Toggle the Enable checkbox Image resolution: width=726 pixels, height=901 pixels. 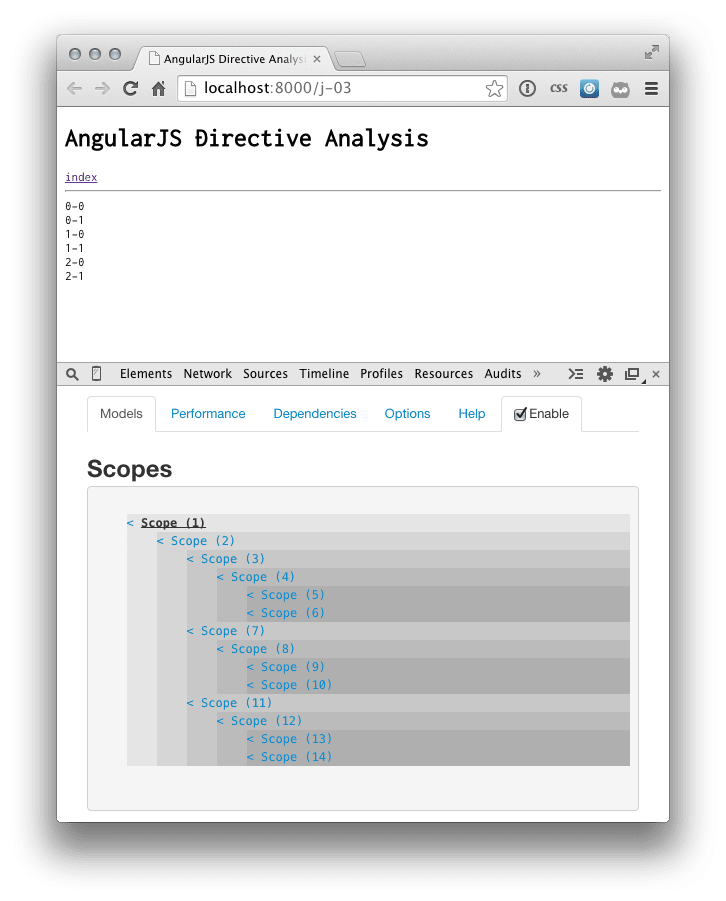click(x=520, y=414)
